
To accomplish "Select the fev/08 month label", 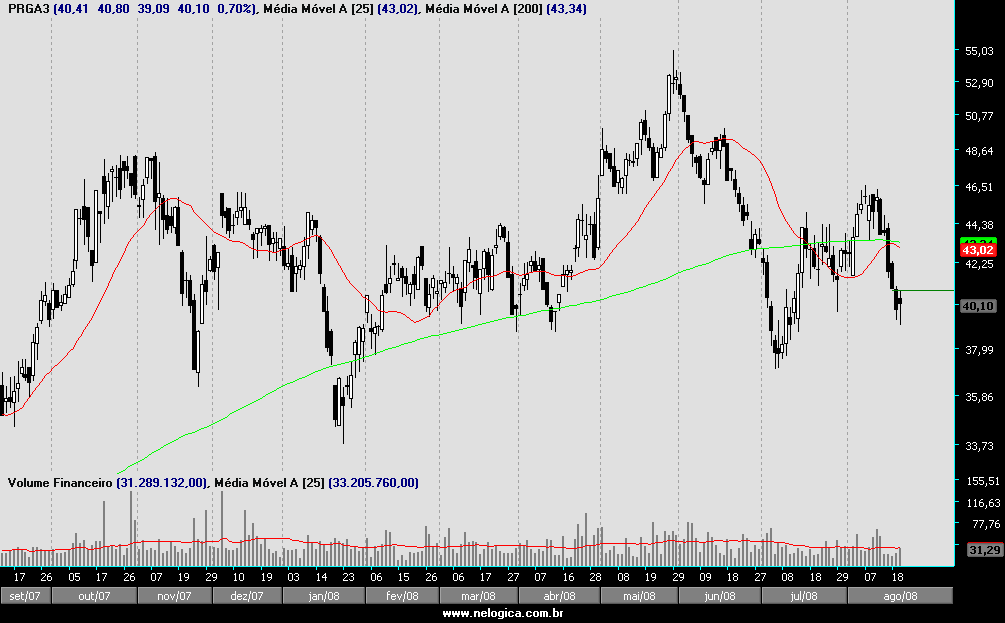I will 403,596.
